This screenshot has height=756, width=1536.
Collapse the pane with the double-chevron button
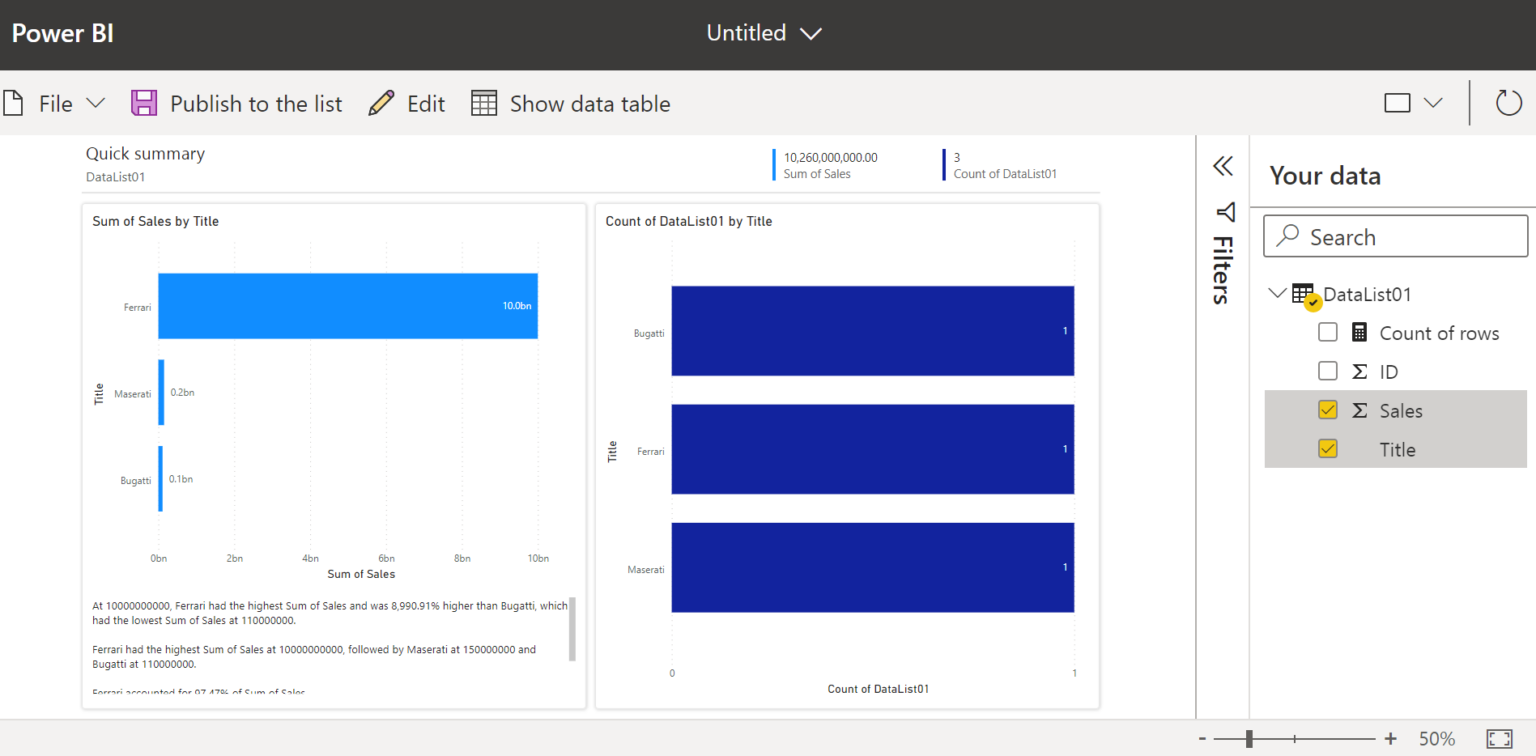point(1222,166)
